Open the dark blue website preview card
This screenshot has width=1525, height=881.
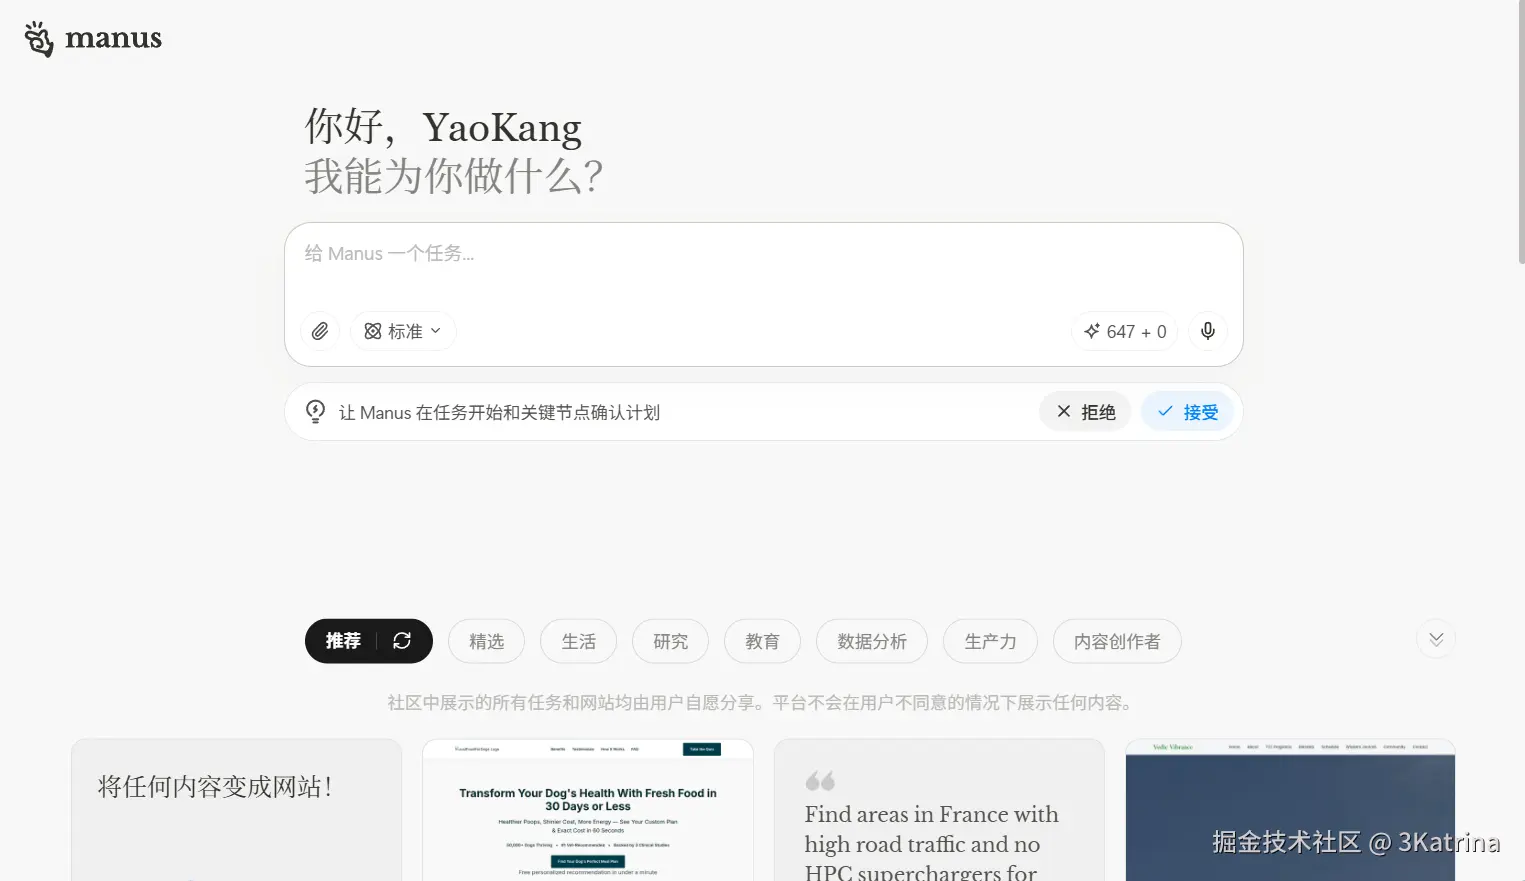pos(1290,810)
